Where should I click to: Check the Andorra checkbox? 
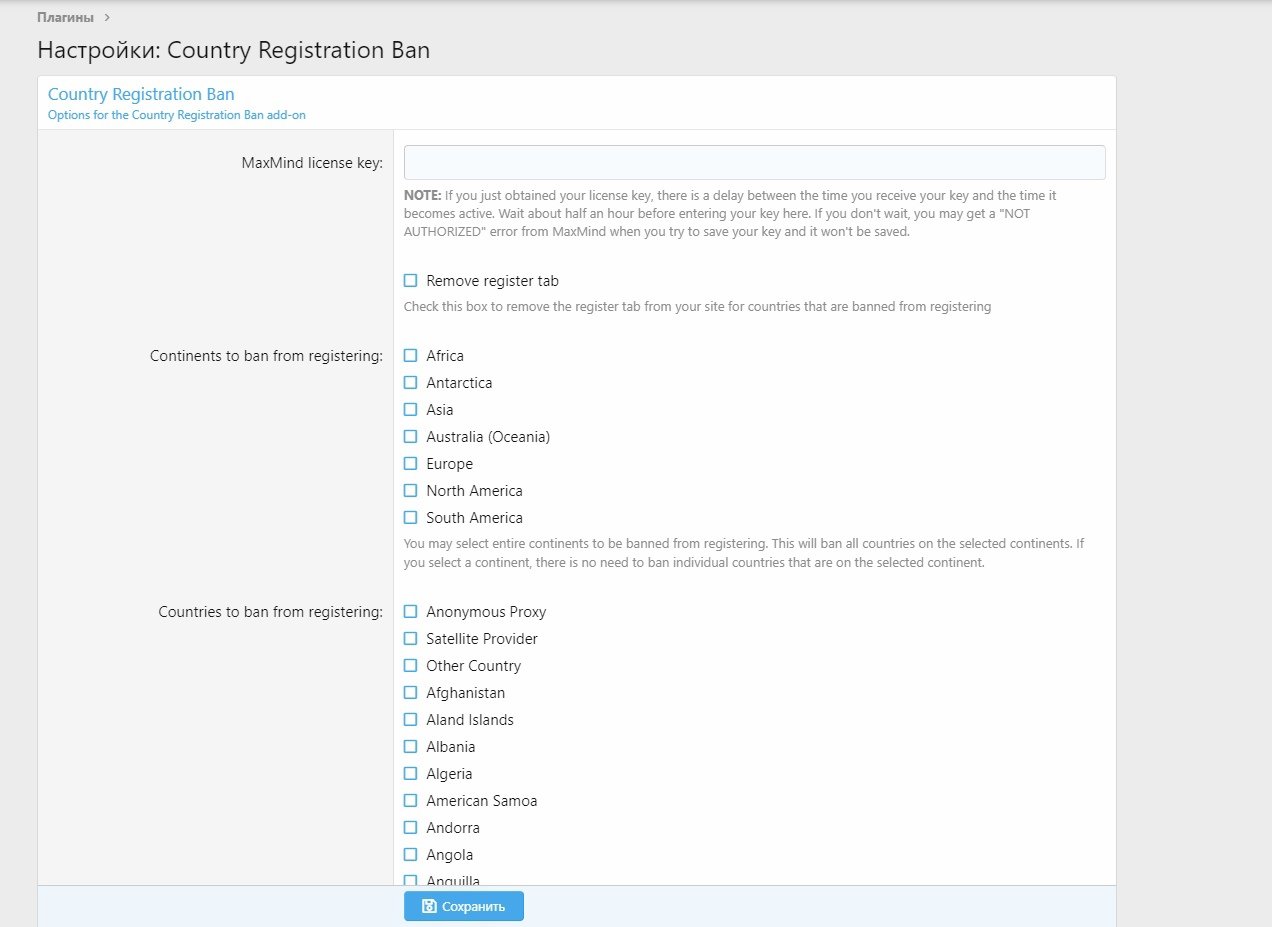[410, 827]
